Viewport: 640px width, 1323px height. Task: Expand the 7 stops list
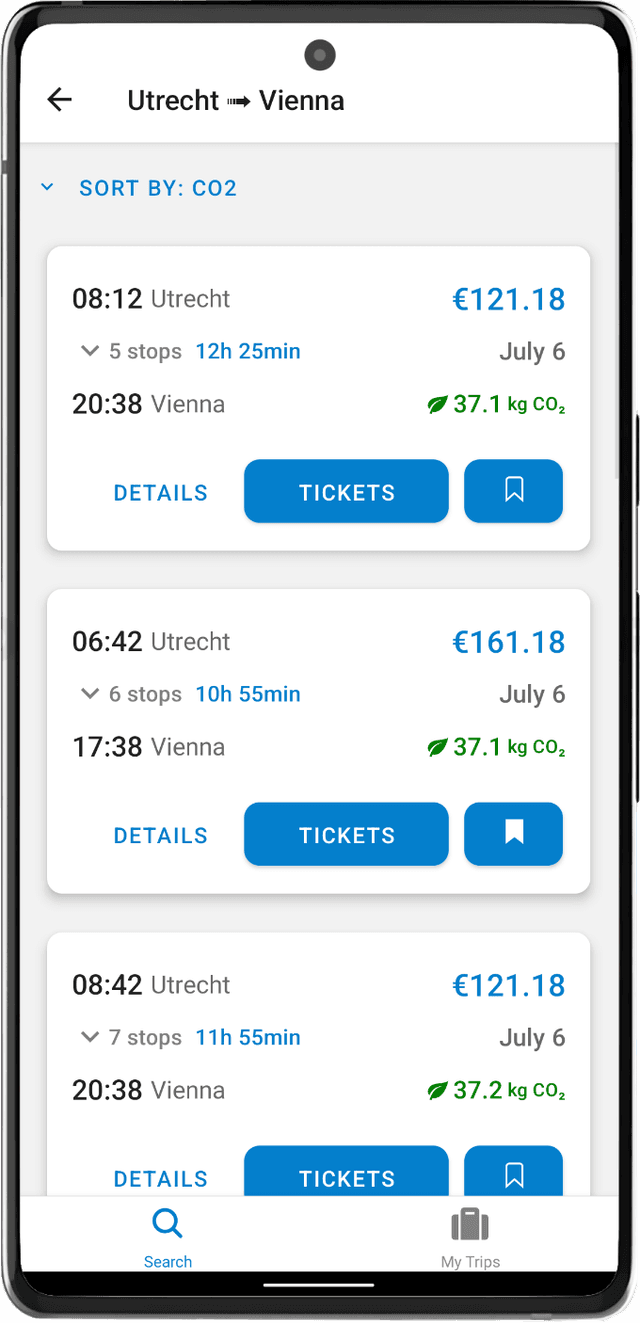(x=90, y=1037)
